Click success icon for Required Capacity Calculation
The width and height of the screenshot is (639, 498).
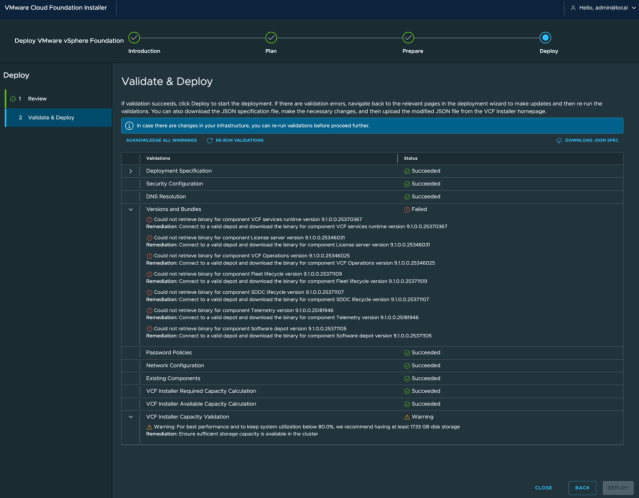click(x=407, y=391)
